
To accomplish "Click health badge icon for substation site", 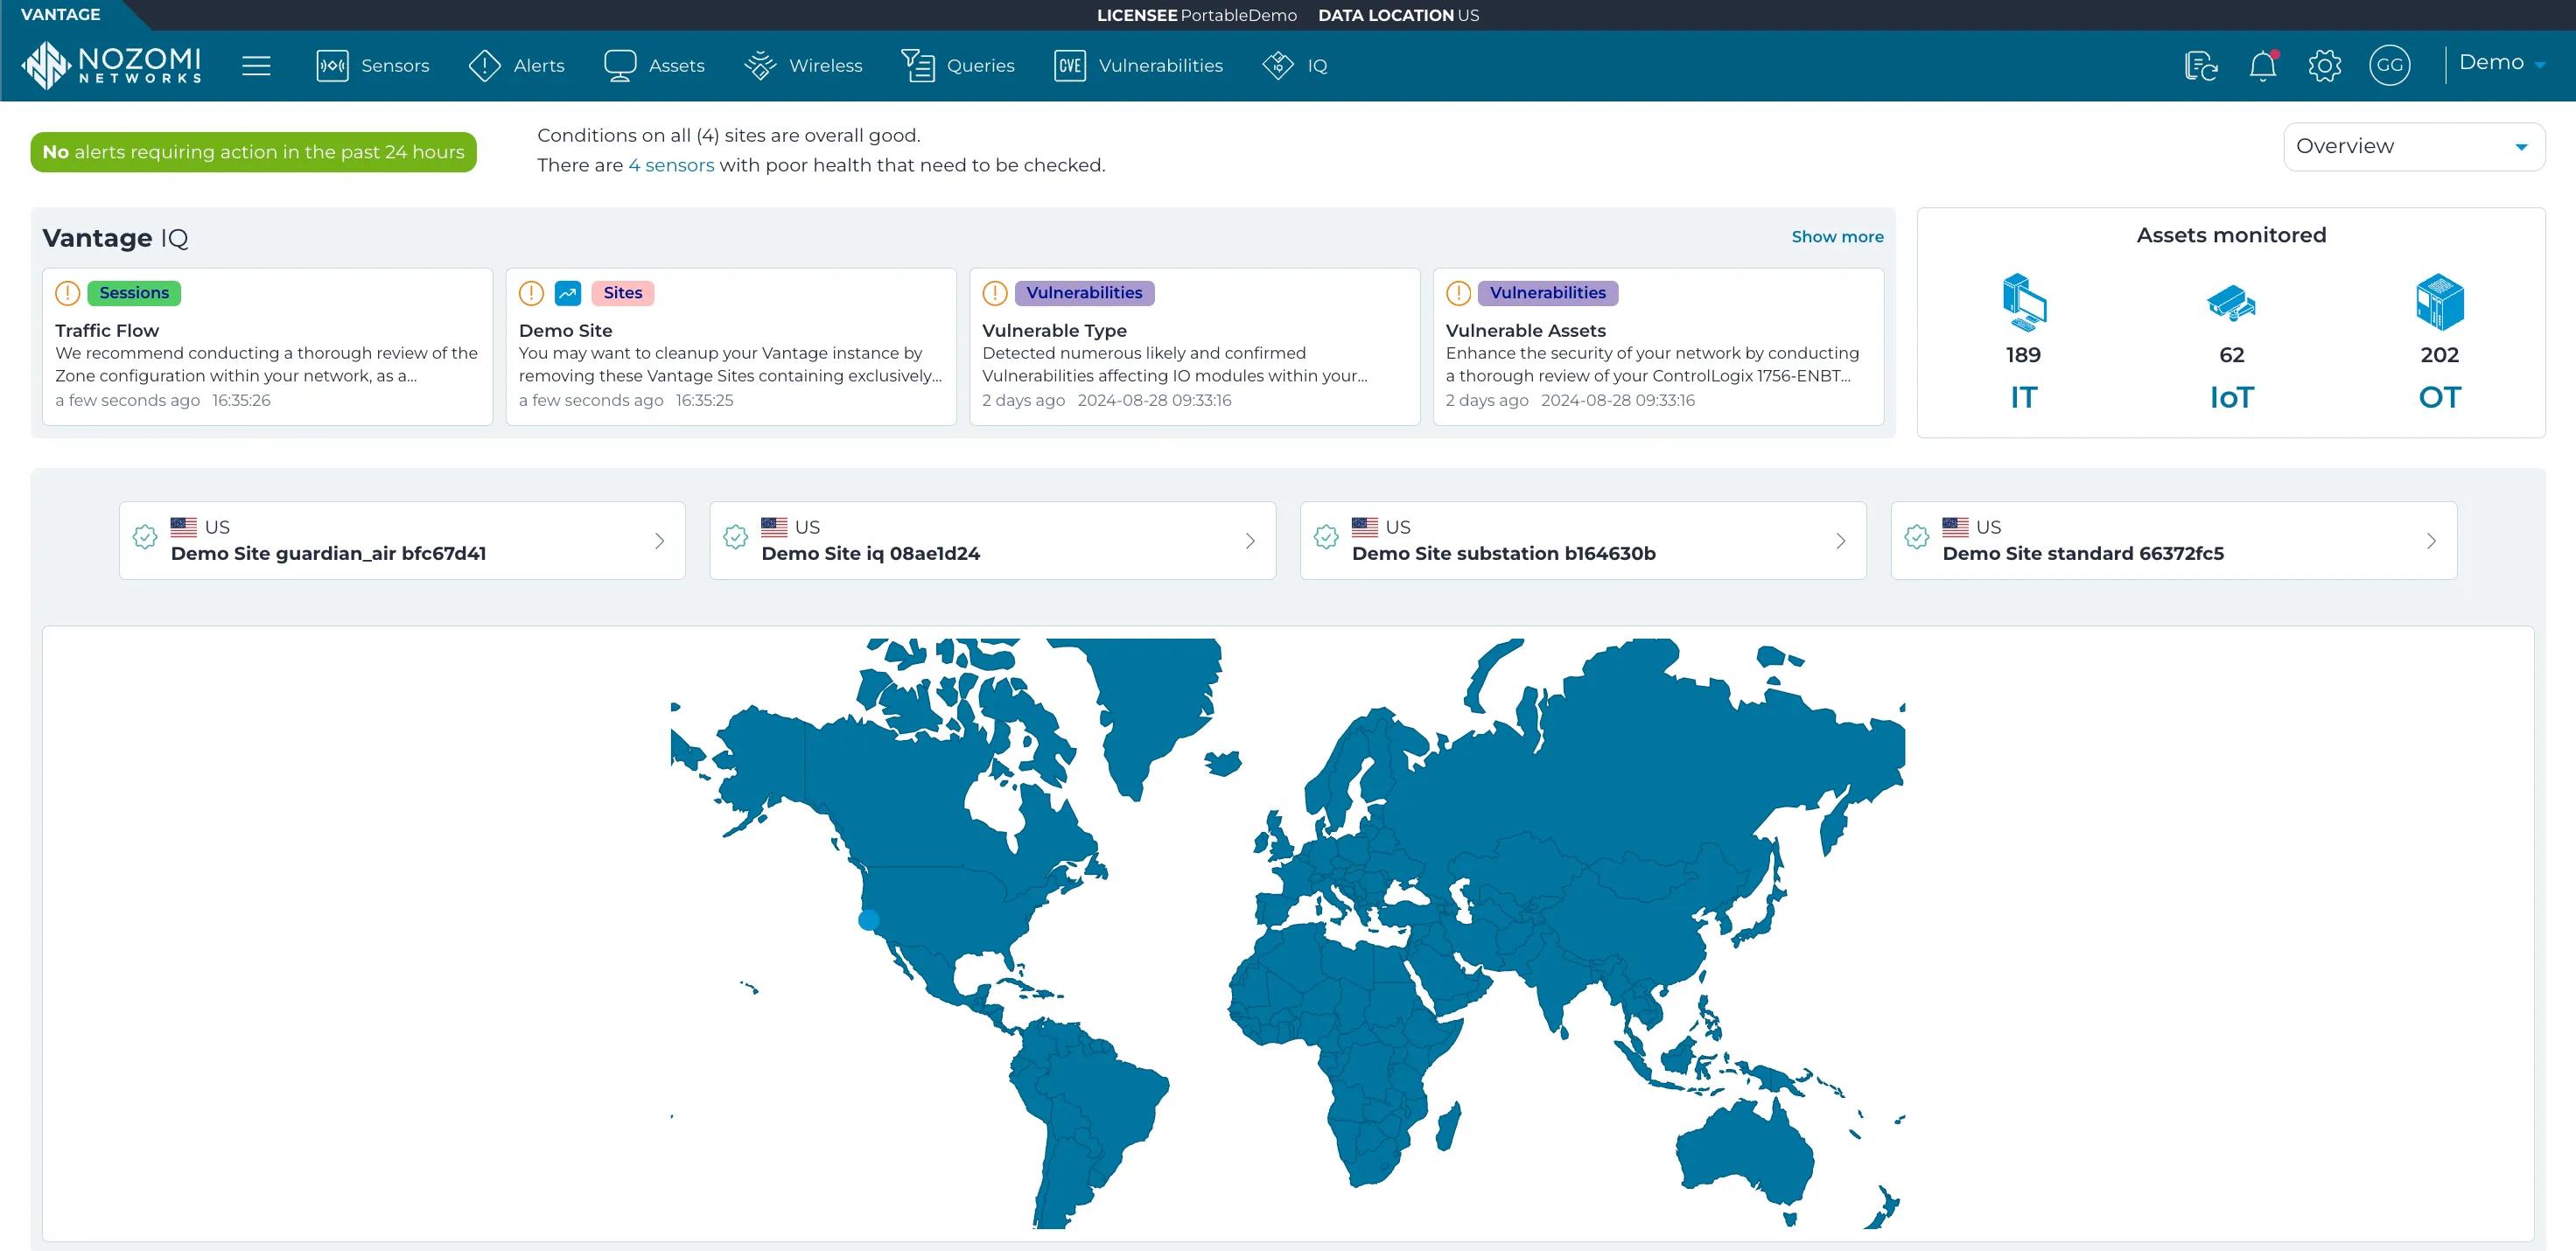I will [1327, 538].
